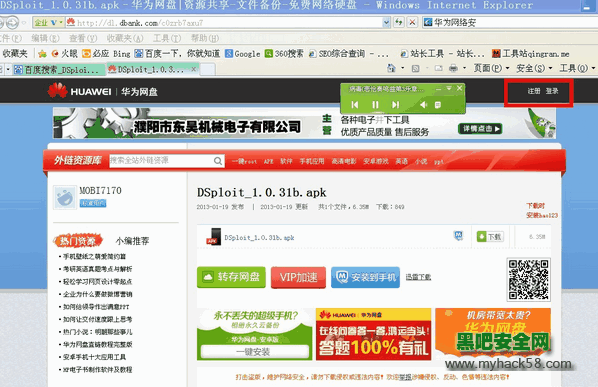Click the volume speaker icon in music widget
Screen dimensions: 598x387
423,104
